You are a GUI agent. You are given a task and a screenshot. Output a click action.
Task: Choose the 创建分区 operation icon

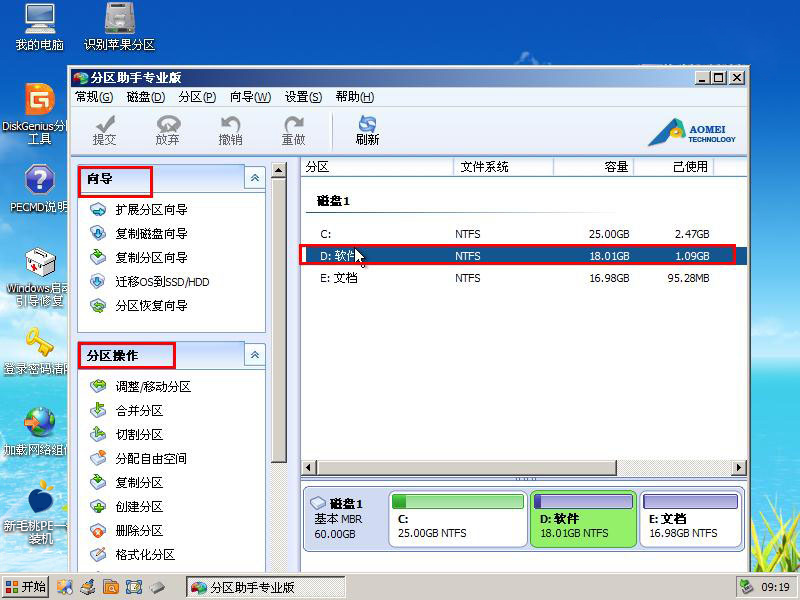pyautogui.click(x=98, y=506)
